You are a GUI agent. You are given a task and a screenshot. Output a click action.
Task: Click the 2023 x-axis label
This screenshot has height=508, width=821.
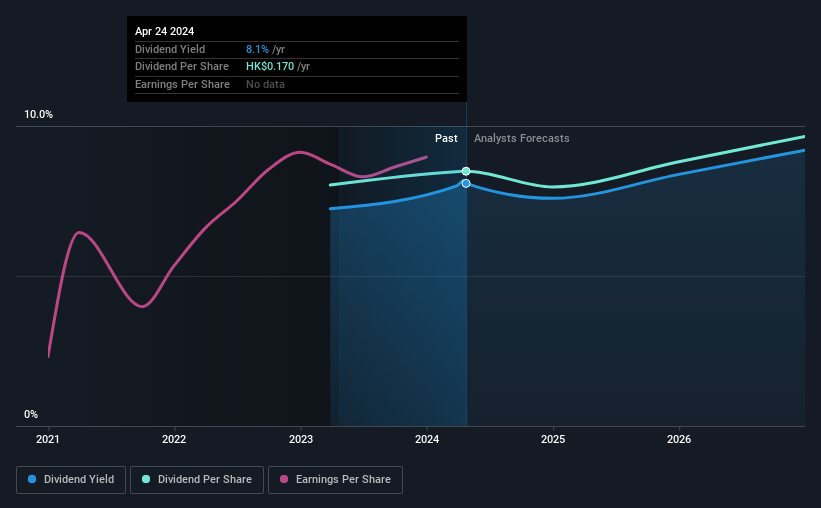(x=301, y=439)
